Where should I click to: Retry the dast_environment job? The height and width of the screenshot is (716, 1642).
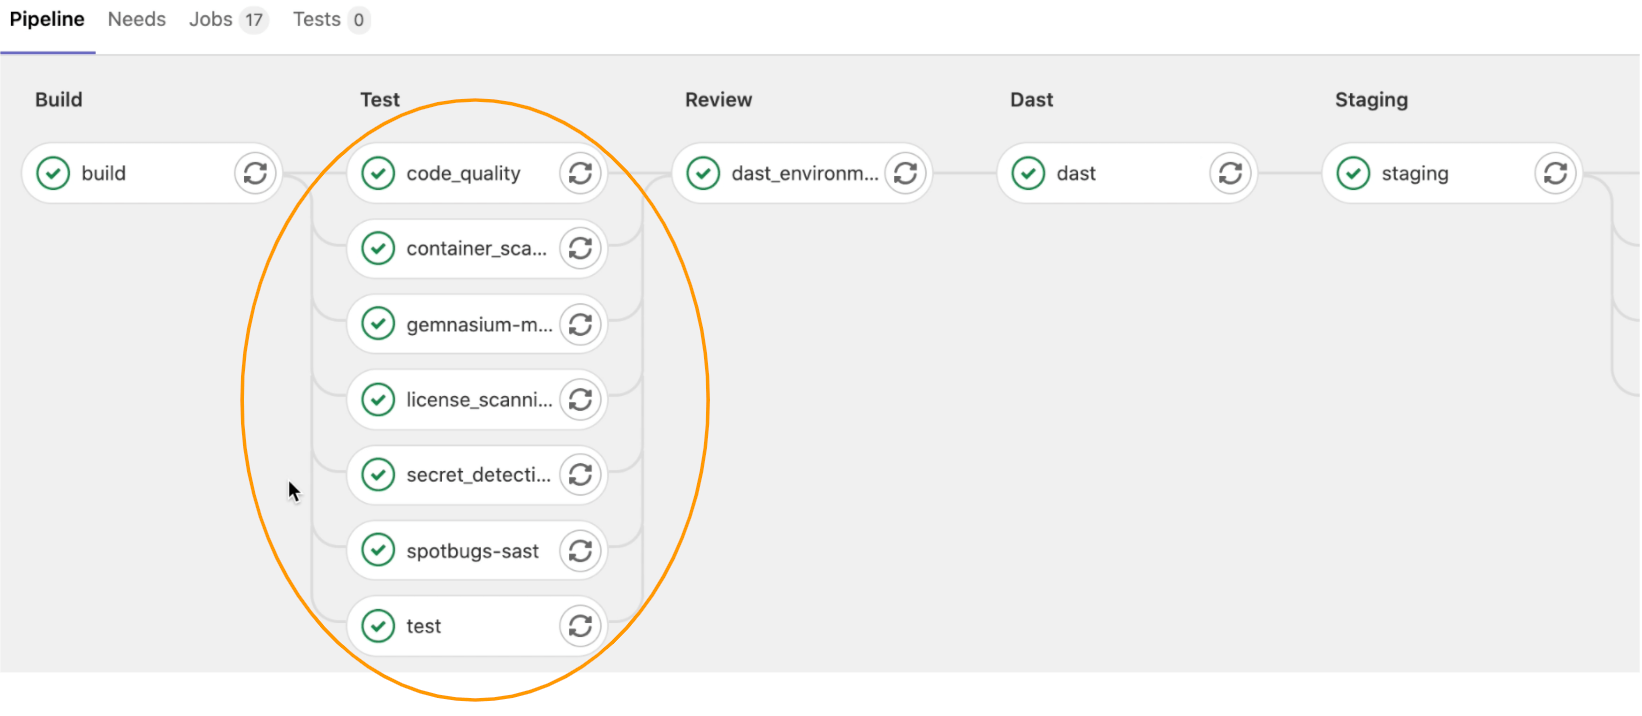905,173
